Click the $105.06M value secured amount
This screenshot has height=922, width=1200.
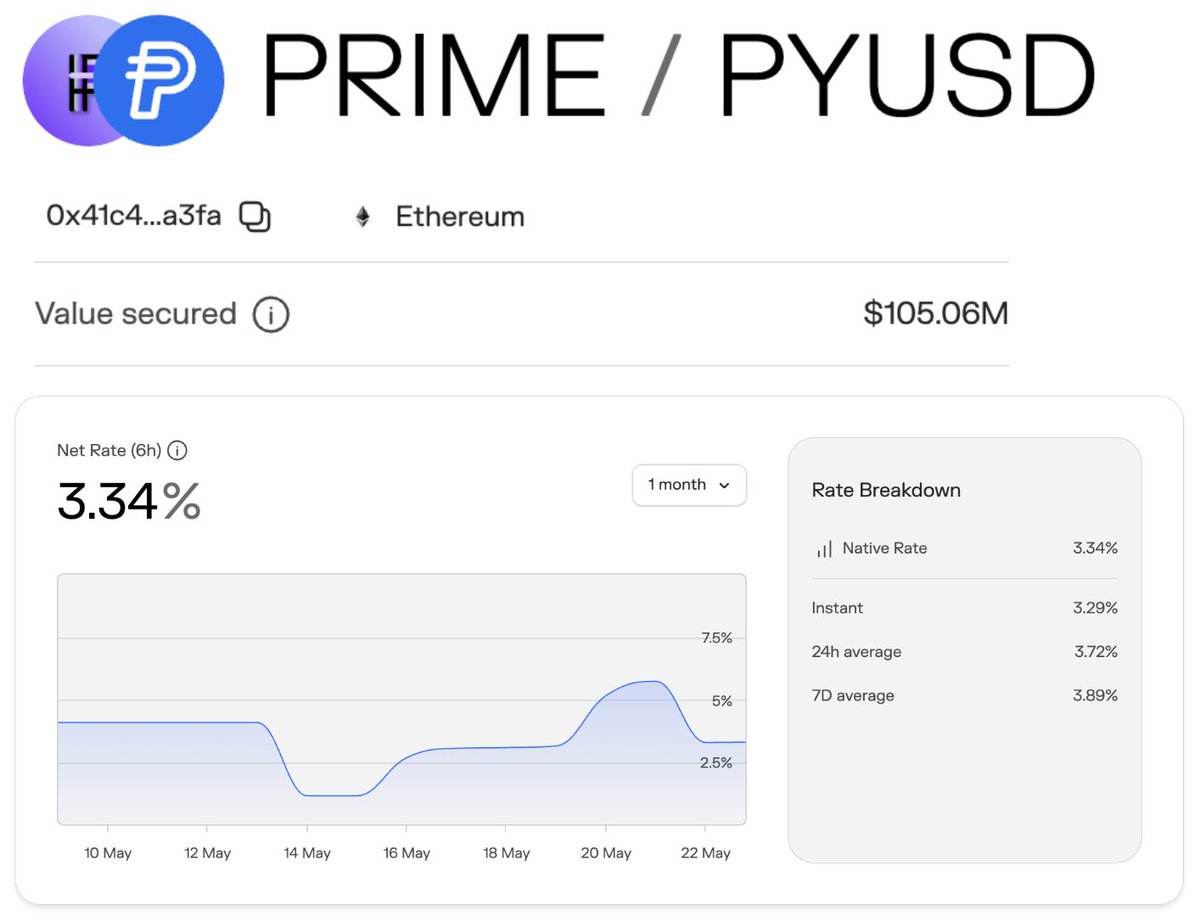[936, 314]
